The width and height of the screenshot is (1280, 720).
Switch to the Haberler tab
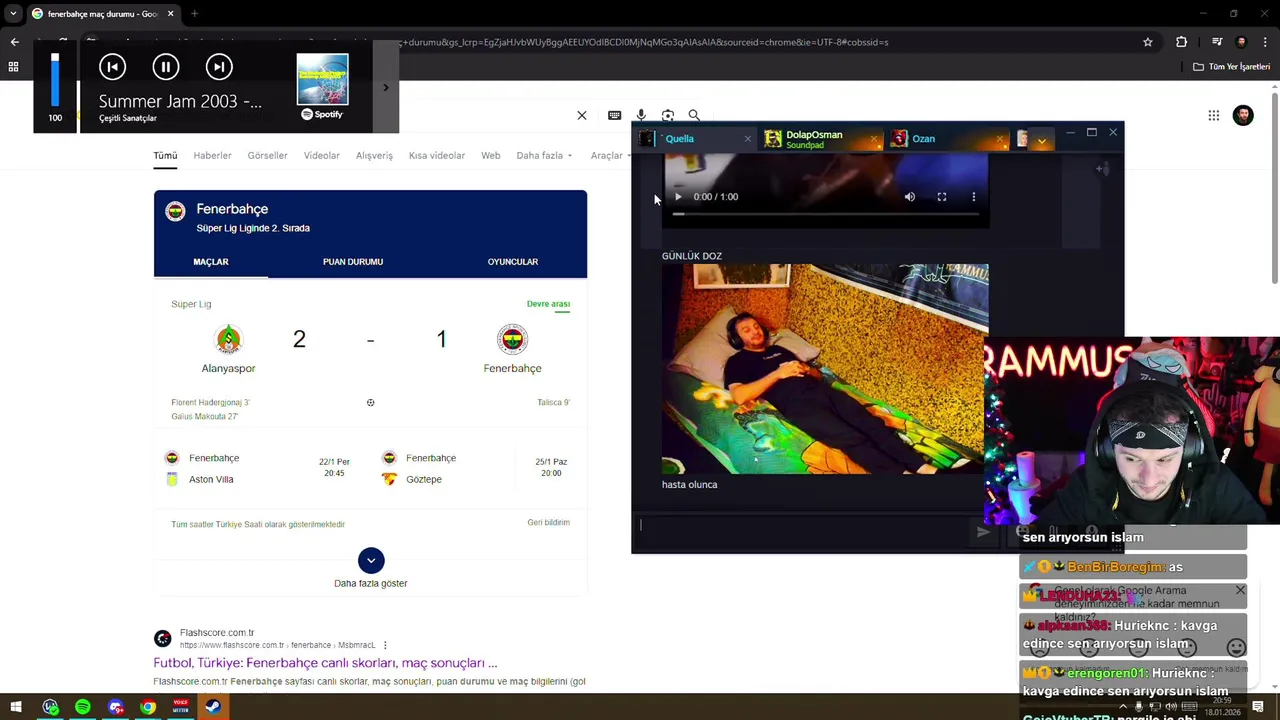point(212,155)
